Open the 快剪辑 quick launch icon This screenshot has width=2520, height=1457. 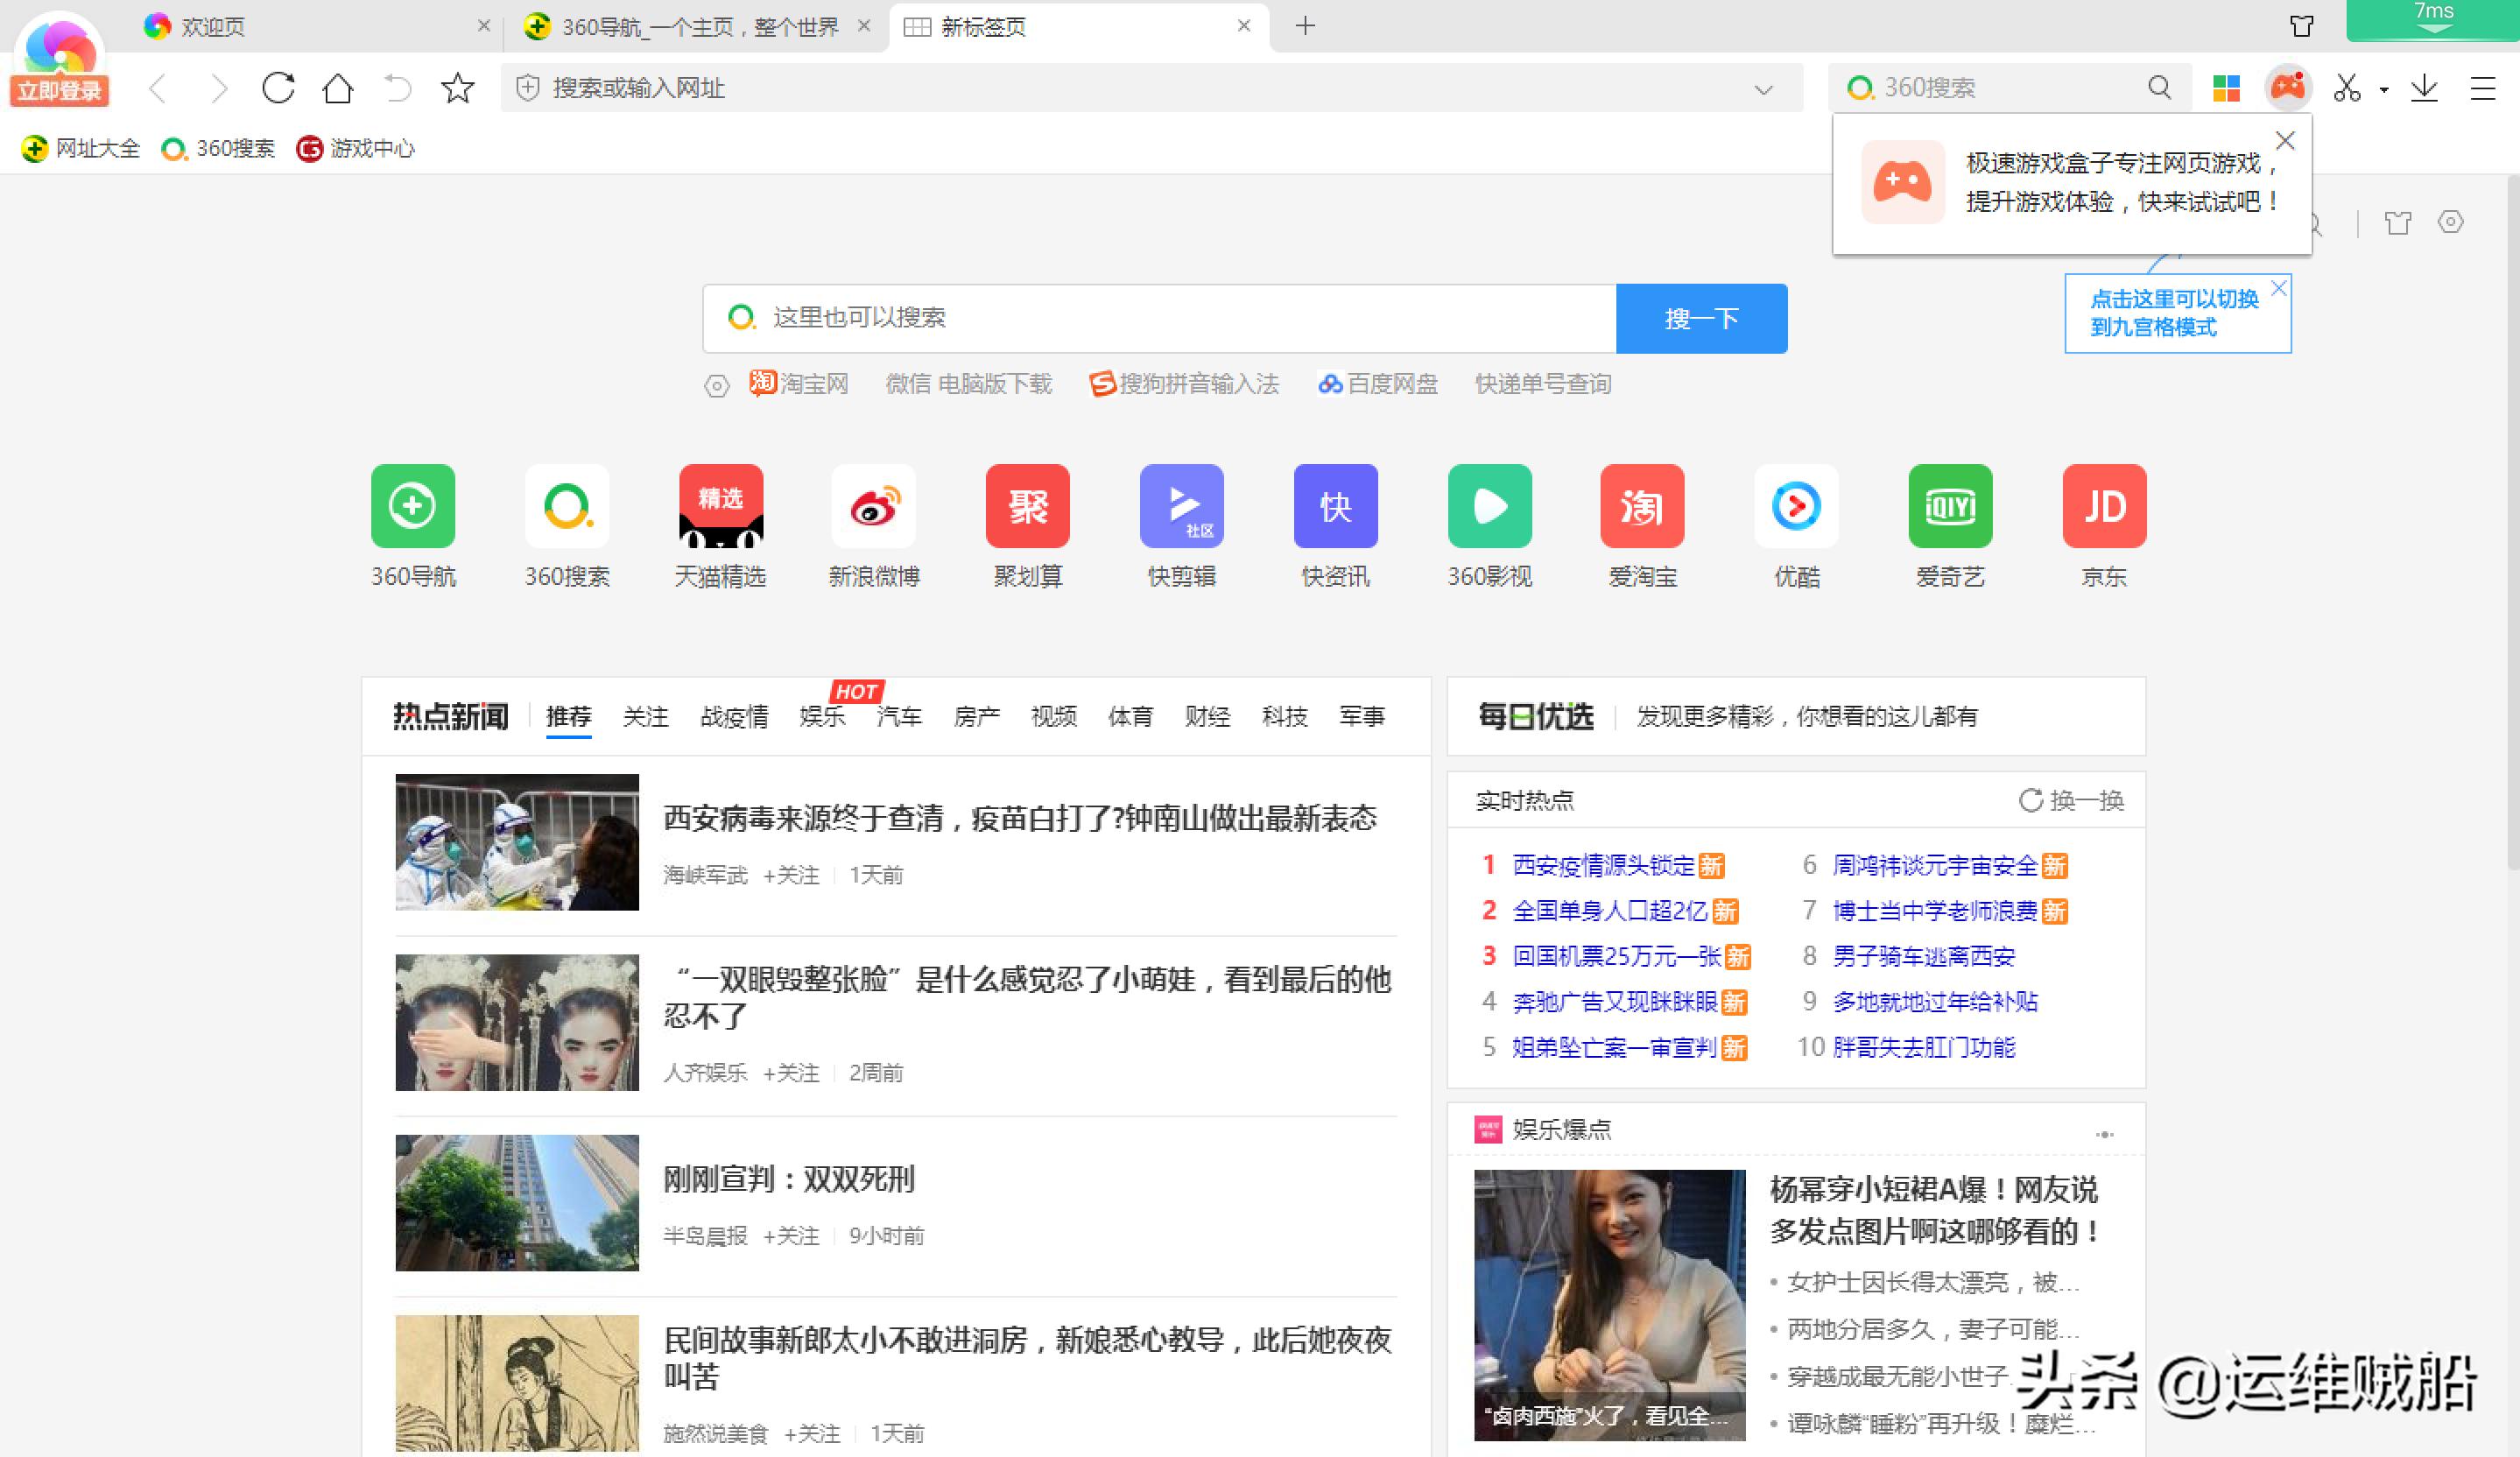click(1181, 506)
